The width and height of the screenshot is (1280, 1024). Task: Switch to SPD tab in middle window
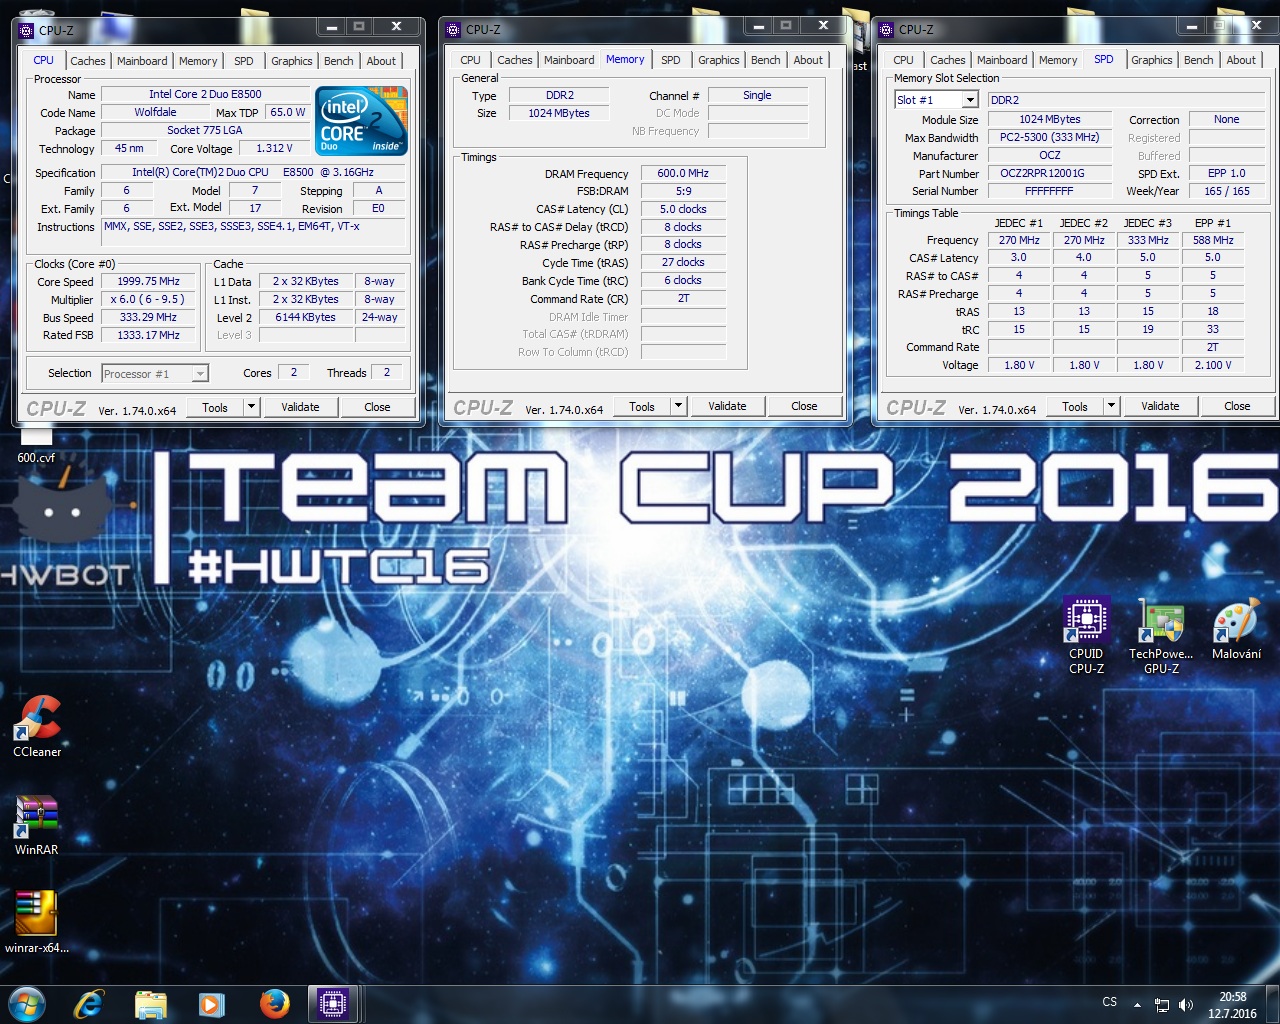[x=671, y=60]
